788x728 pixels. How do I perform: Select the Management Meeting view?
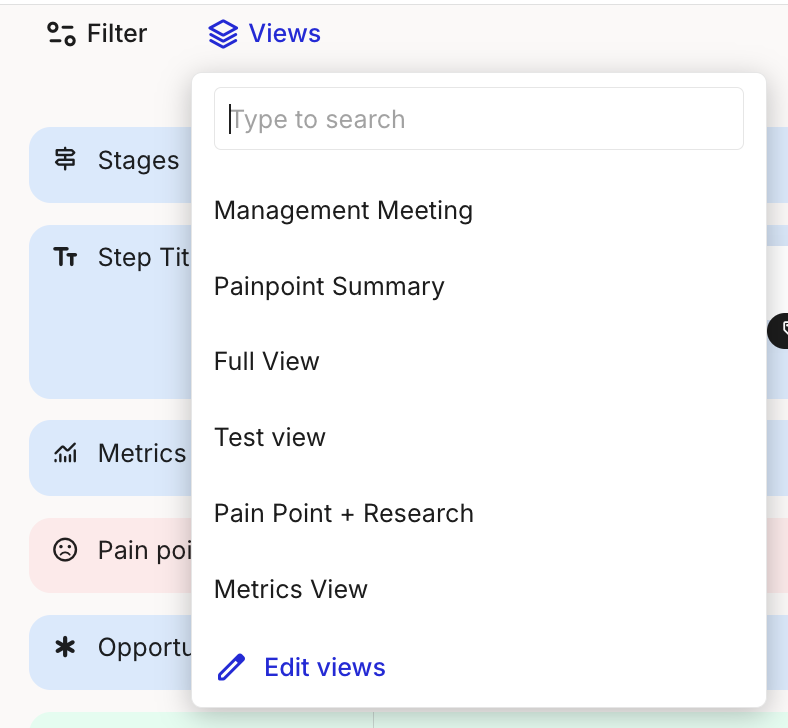(343, 210)
